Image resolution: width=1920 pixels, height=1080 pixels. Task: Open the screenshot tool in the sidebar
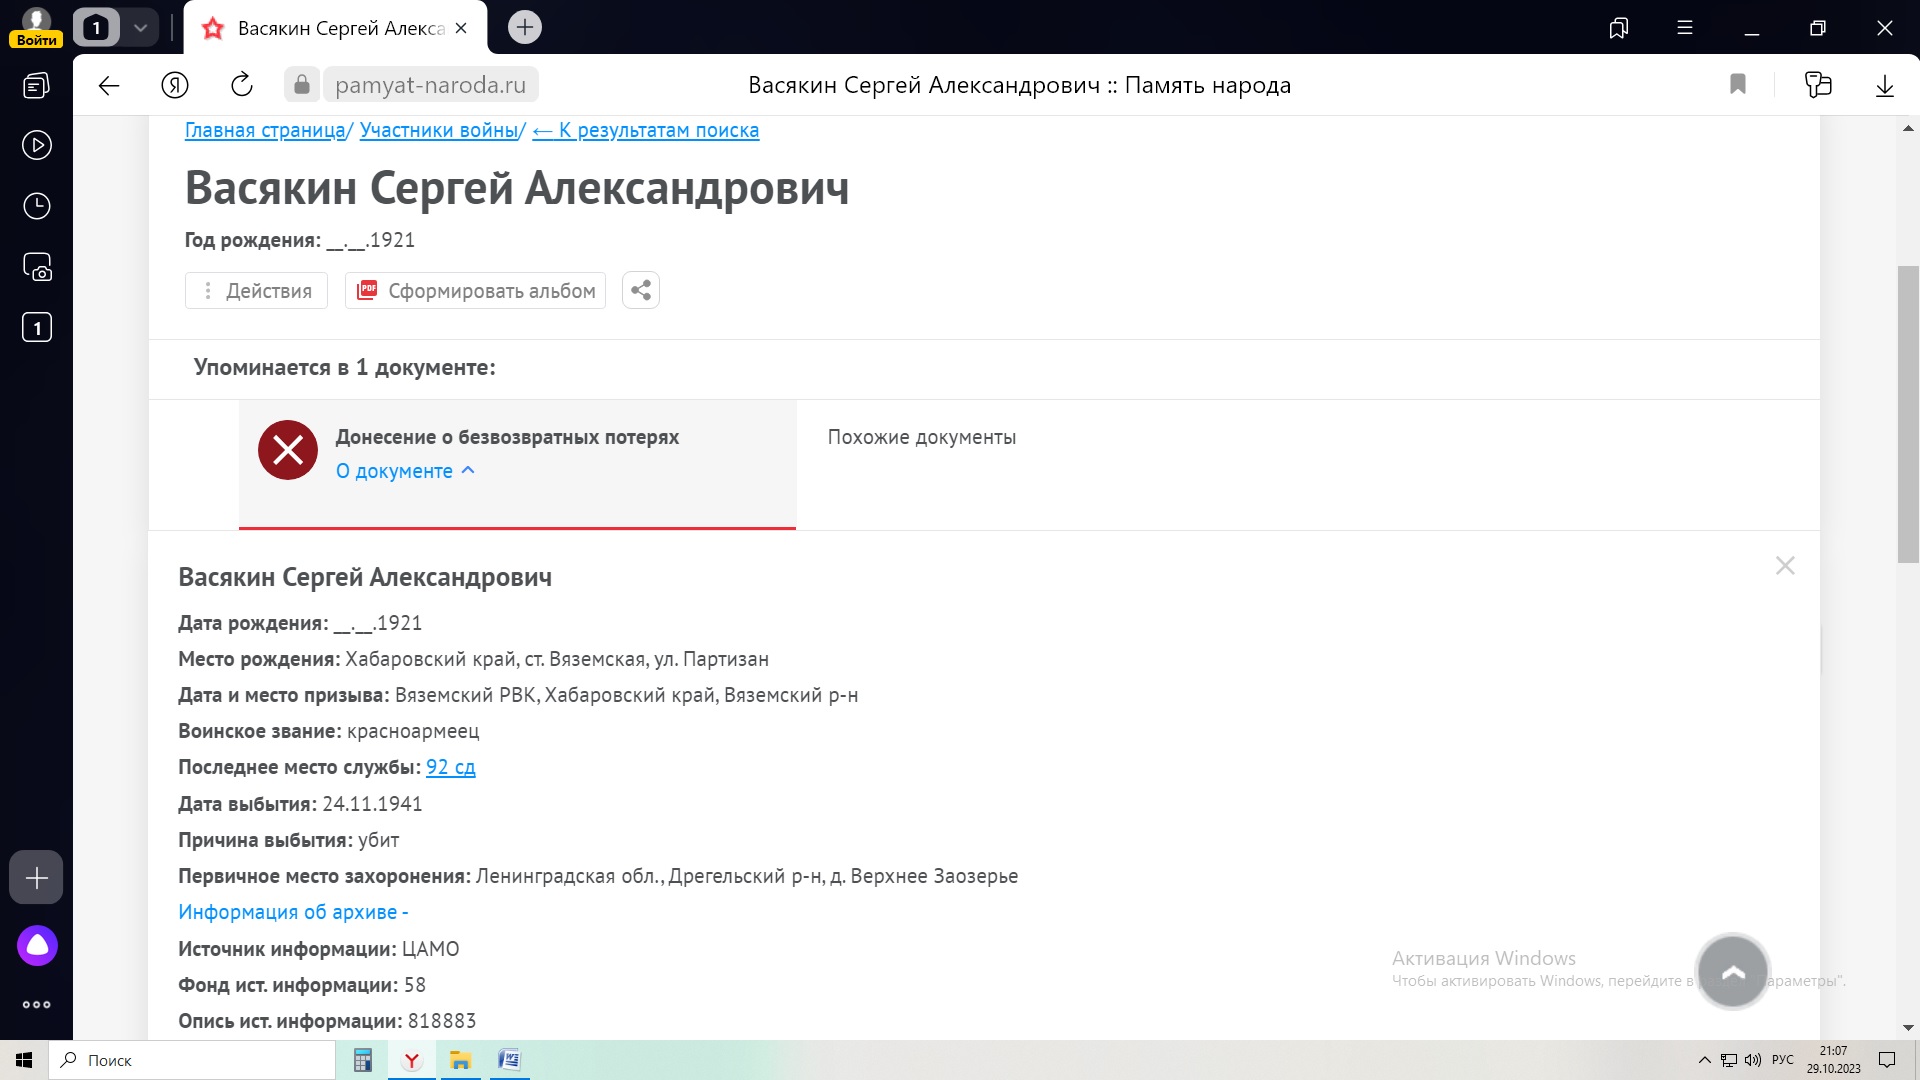[x=37, y=267]
